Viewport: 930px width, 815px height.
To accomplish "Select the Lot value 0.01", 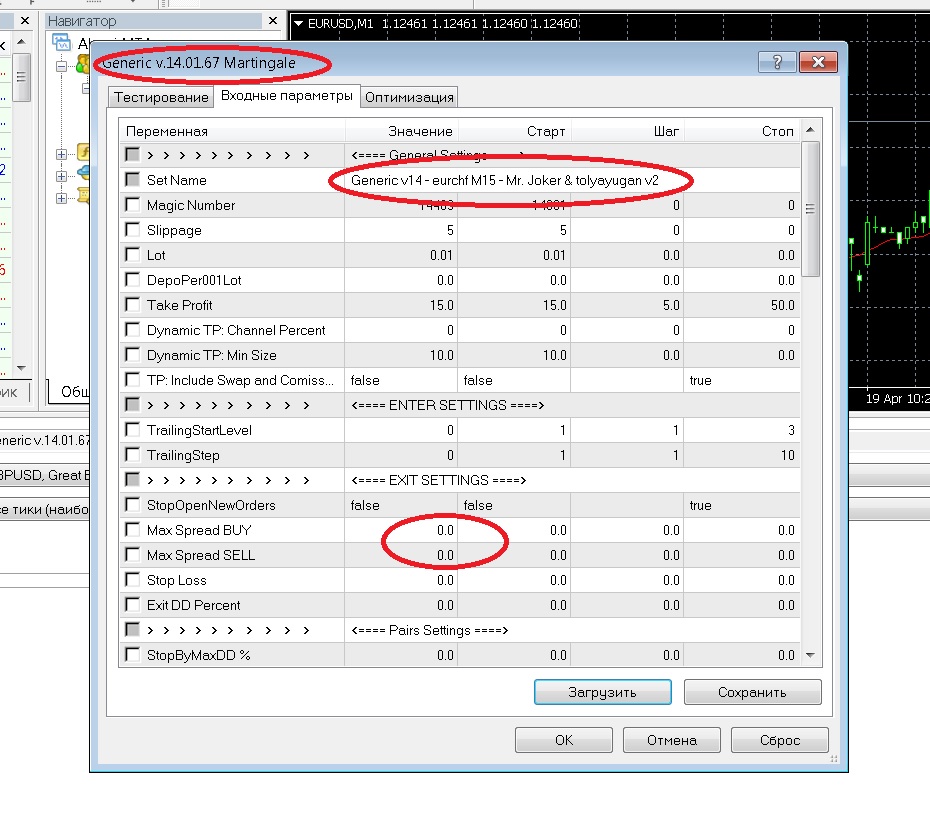I will coord(401,255).
